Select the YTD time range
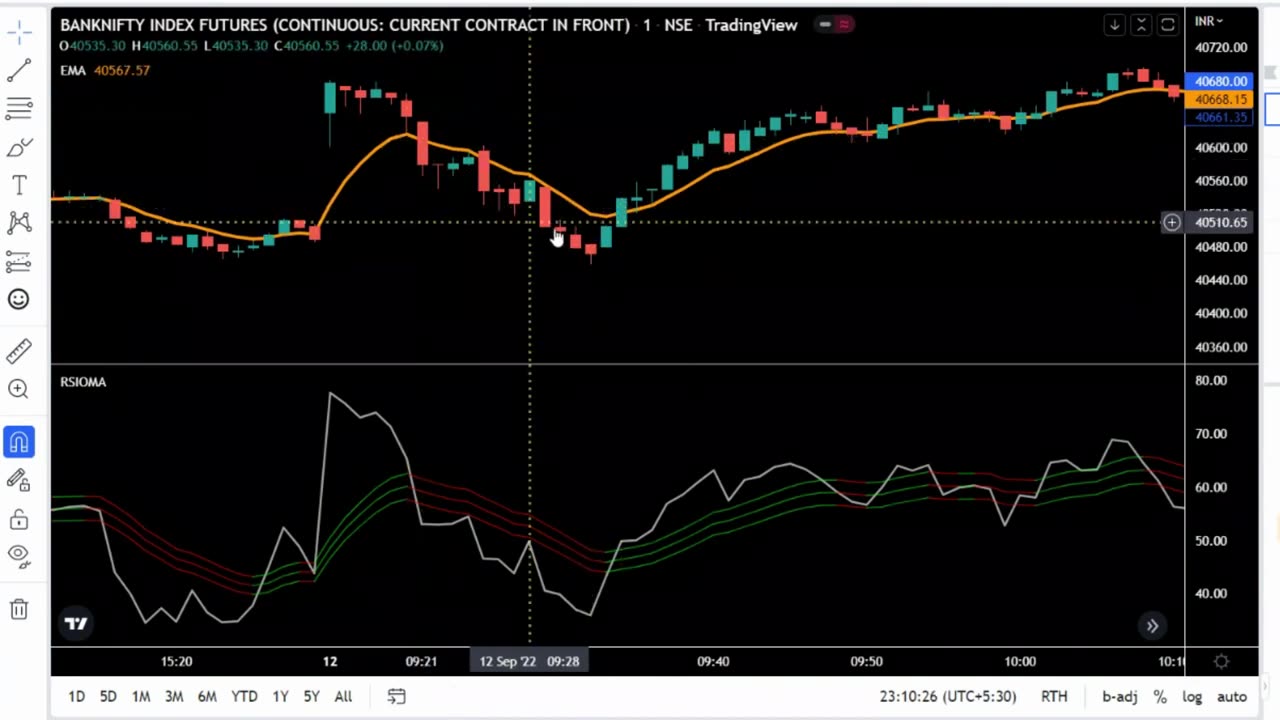The image size is (1280, 720). coord(244,696)
